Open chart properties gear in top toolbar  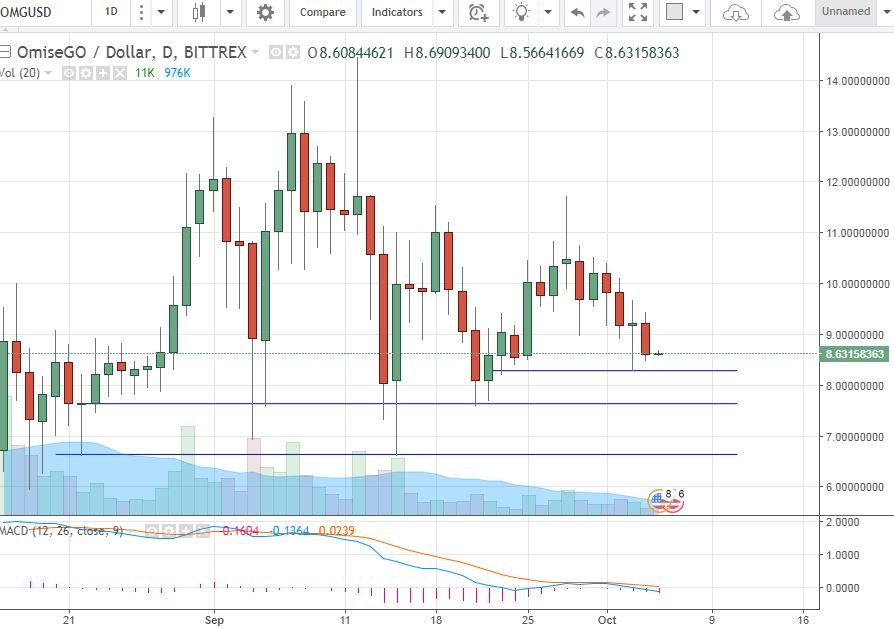point(265,12)
